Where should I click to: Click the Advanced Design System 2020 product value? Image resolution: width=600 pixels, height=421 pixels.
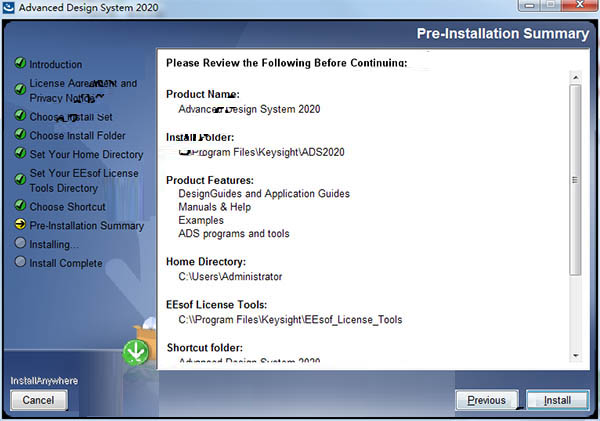(x=249, y=109)
